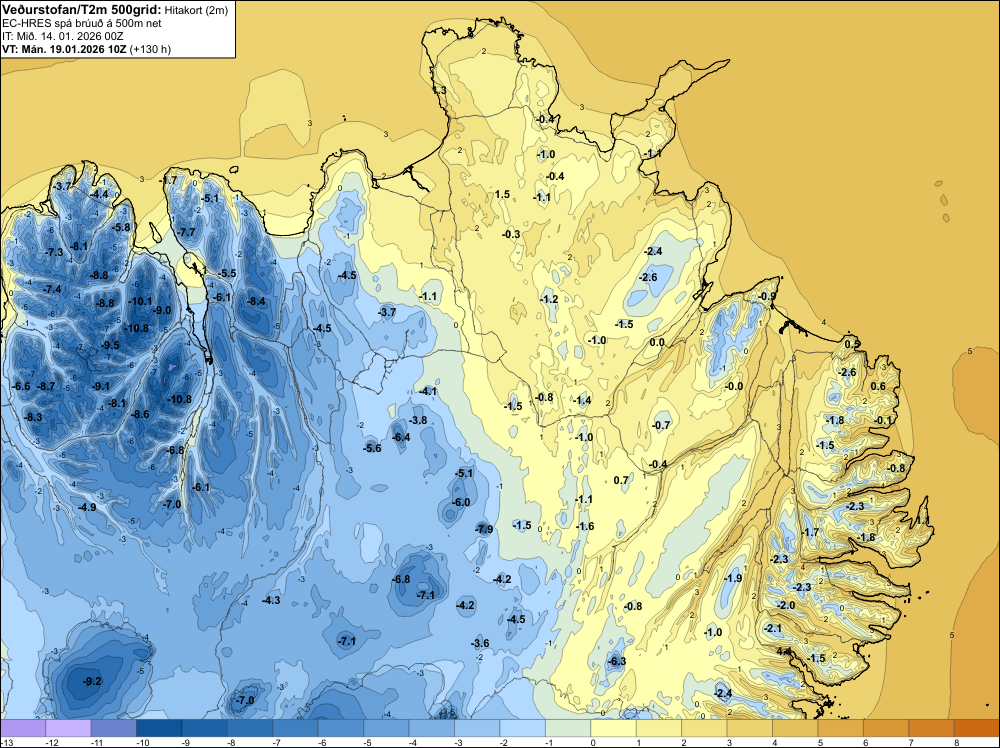Select the '-4.1' temperature value

coord(427,391)
